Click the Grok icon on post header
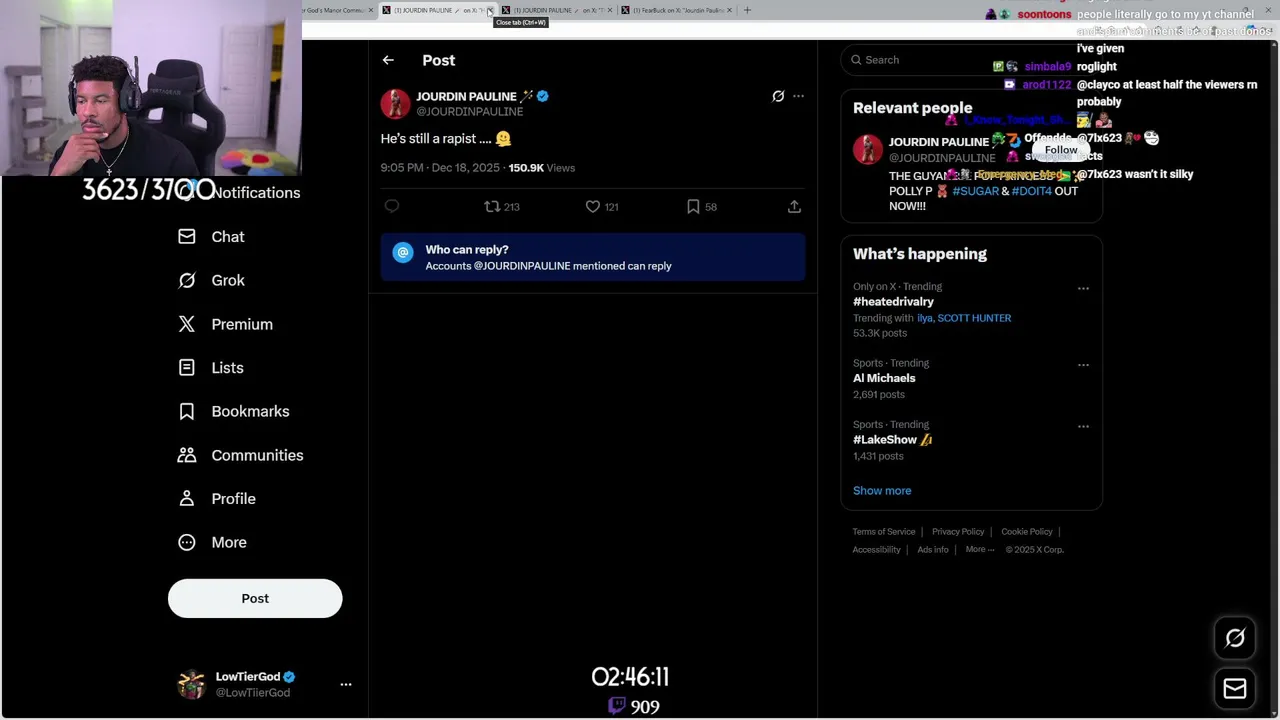 click(x=778, y=96)
